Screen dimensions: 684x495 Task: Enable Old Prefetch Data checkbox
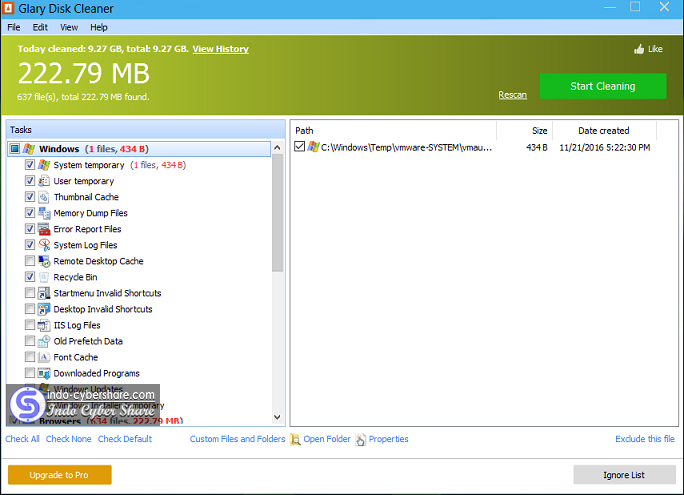coord(30,341)
